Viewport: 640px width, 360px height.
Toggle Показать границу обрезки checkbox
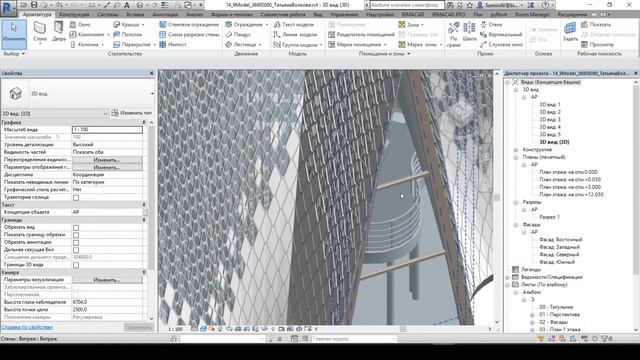tap(76, 235)
